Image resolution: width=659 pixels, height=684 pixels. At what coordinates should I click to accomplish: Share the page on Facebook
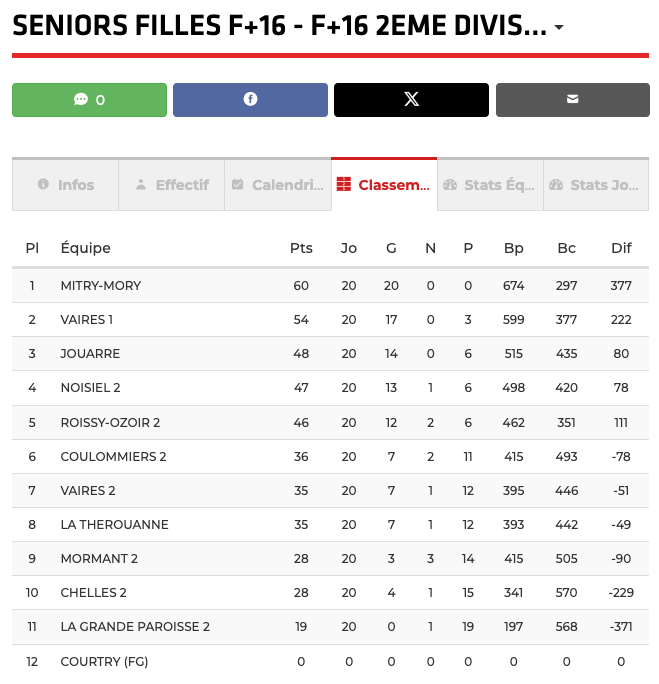coord(250,100)
